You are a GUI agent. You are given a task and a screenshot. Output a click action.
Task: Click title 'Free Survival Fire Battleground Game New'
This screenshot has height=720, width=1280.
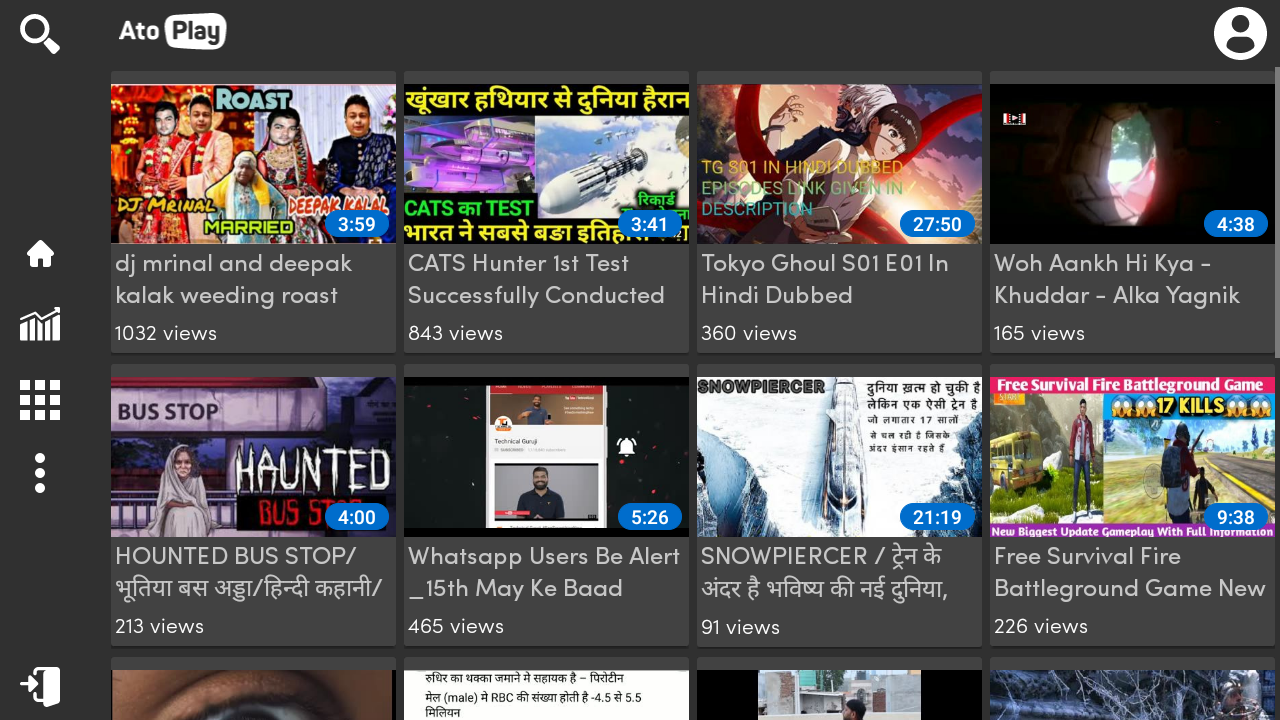click(x=1130, y=572)
